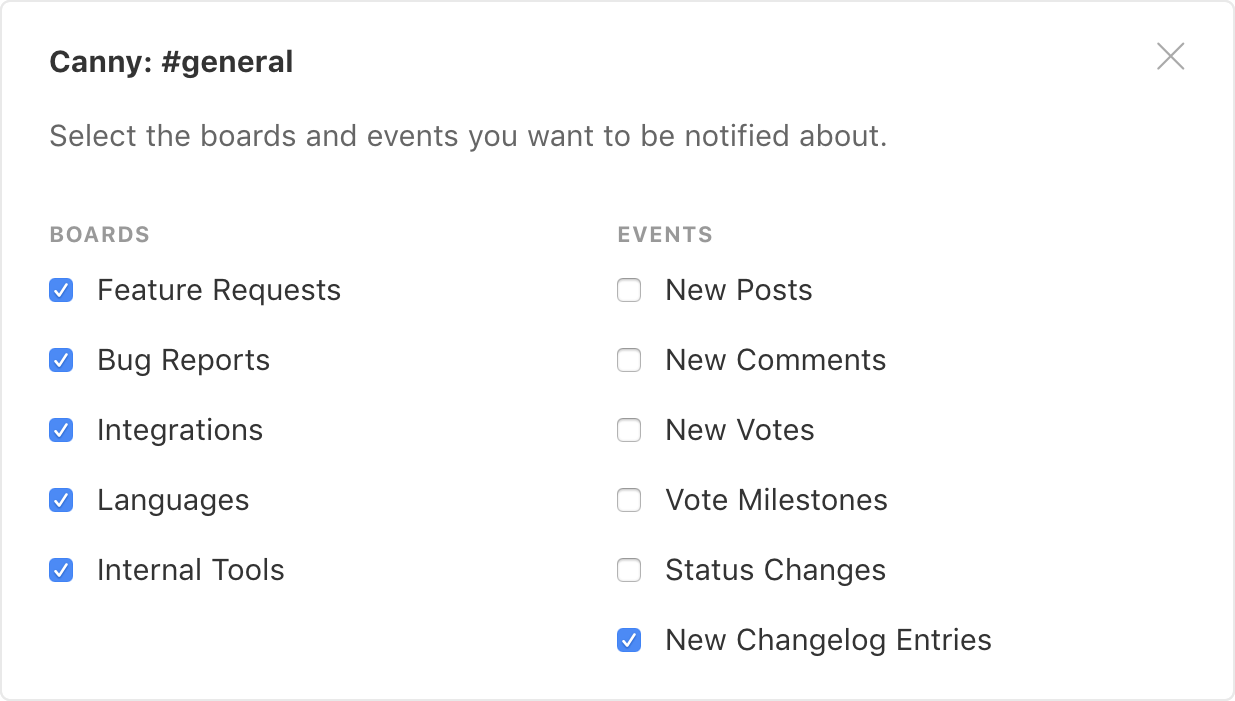This screenshot has width=1235, height=701.
Task: Untick the Languages board checkbox
Action: tap(61, 501)
